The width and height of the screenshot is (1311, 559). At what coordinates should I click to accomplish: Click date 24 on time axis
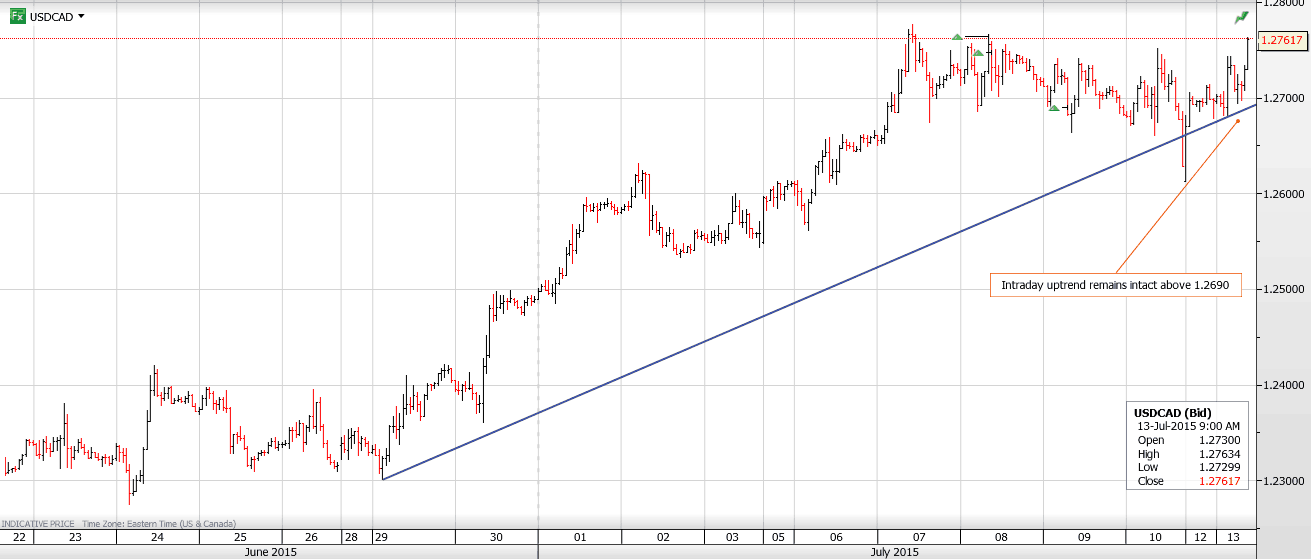[x=157, y=537]
